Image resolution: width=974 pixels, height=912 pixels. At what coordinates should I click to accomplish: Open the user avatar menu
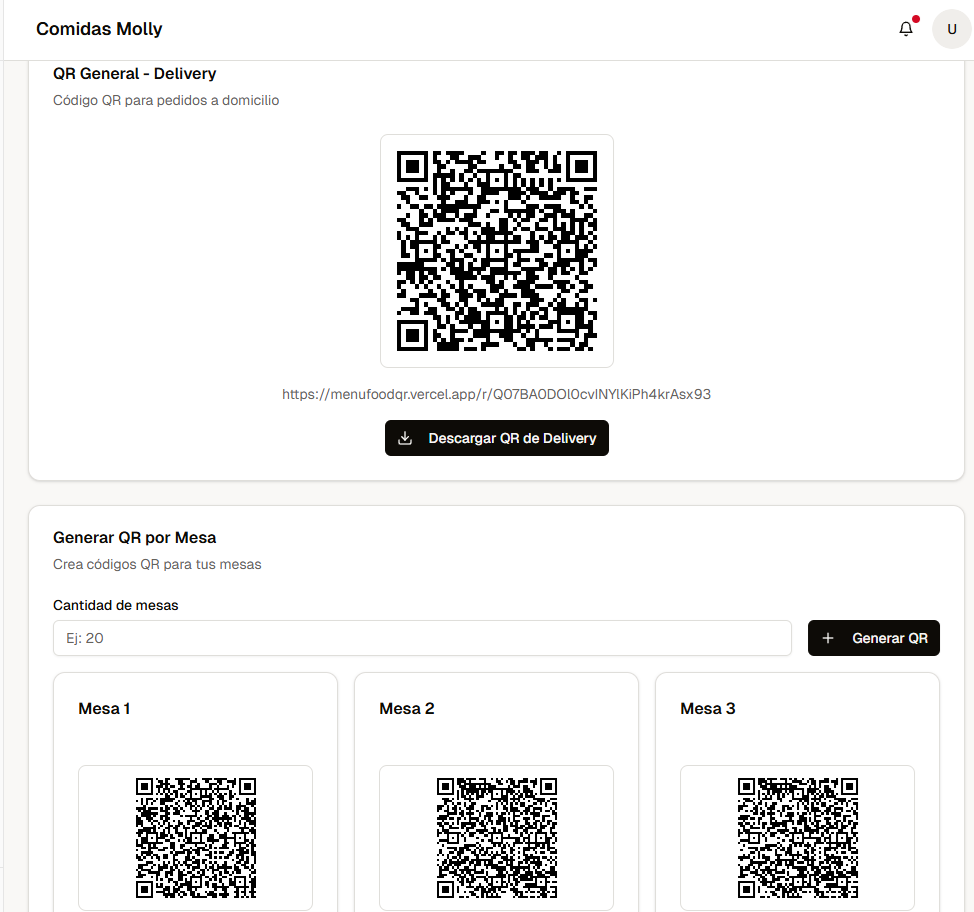pyautogui.click(x=951, y=29)
